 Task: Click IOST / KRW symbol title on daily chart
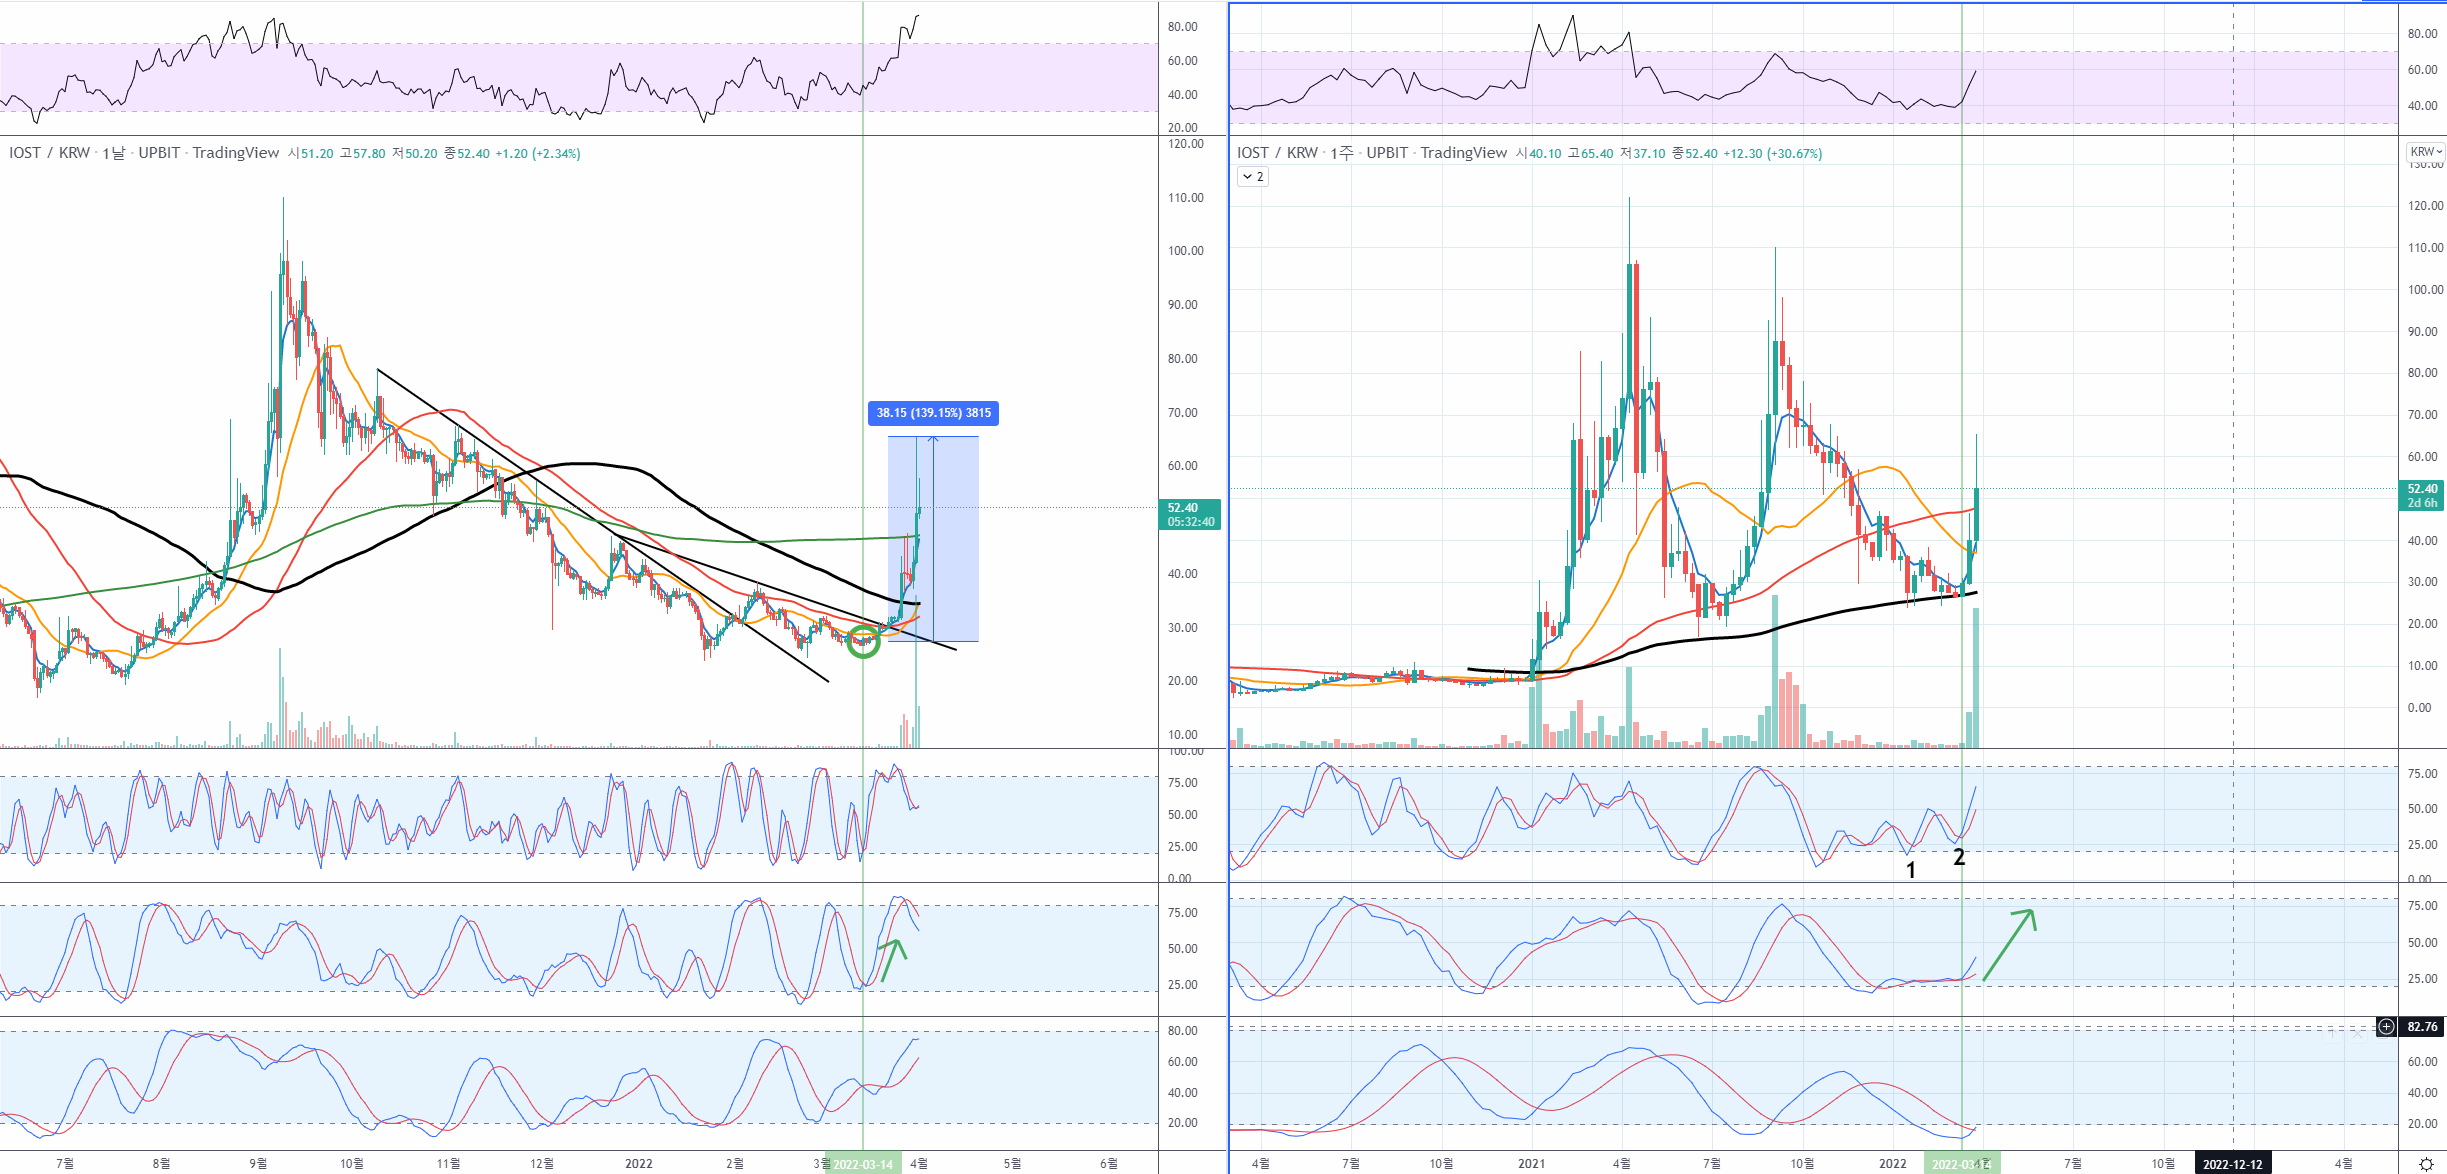[x=50, y=153]
